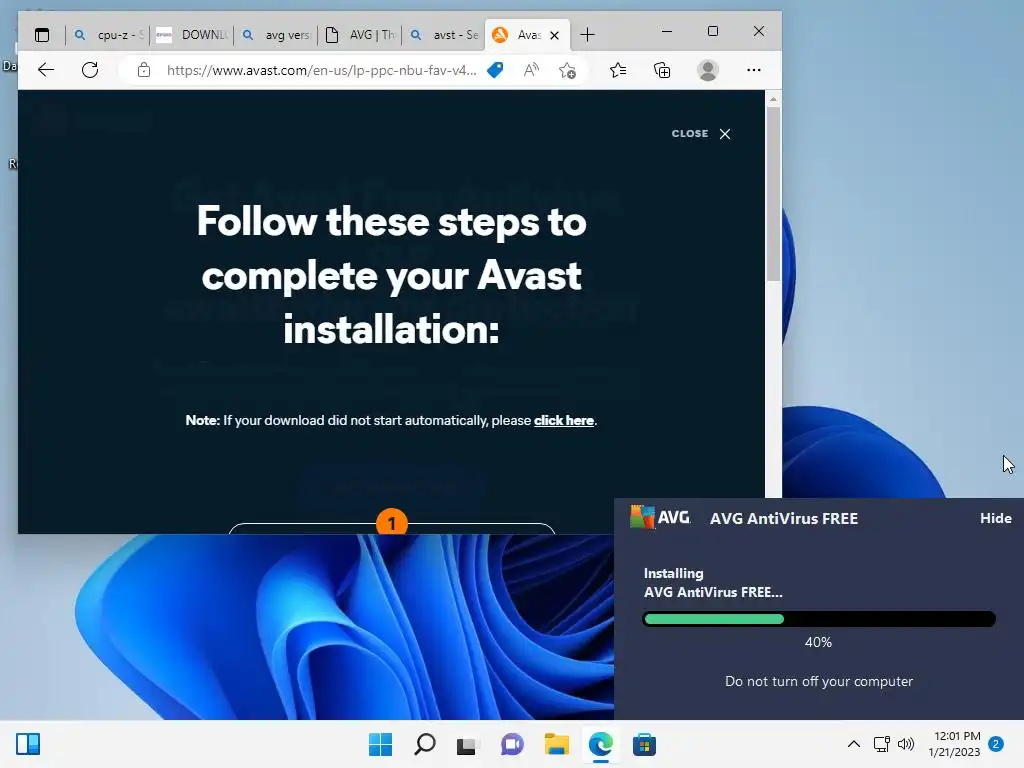
Task: Open the volume tray icon
Action: click(906, 744)
